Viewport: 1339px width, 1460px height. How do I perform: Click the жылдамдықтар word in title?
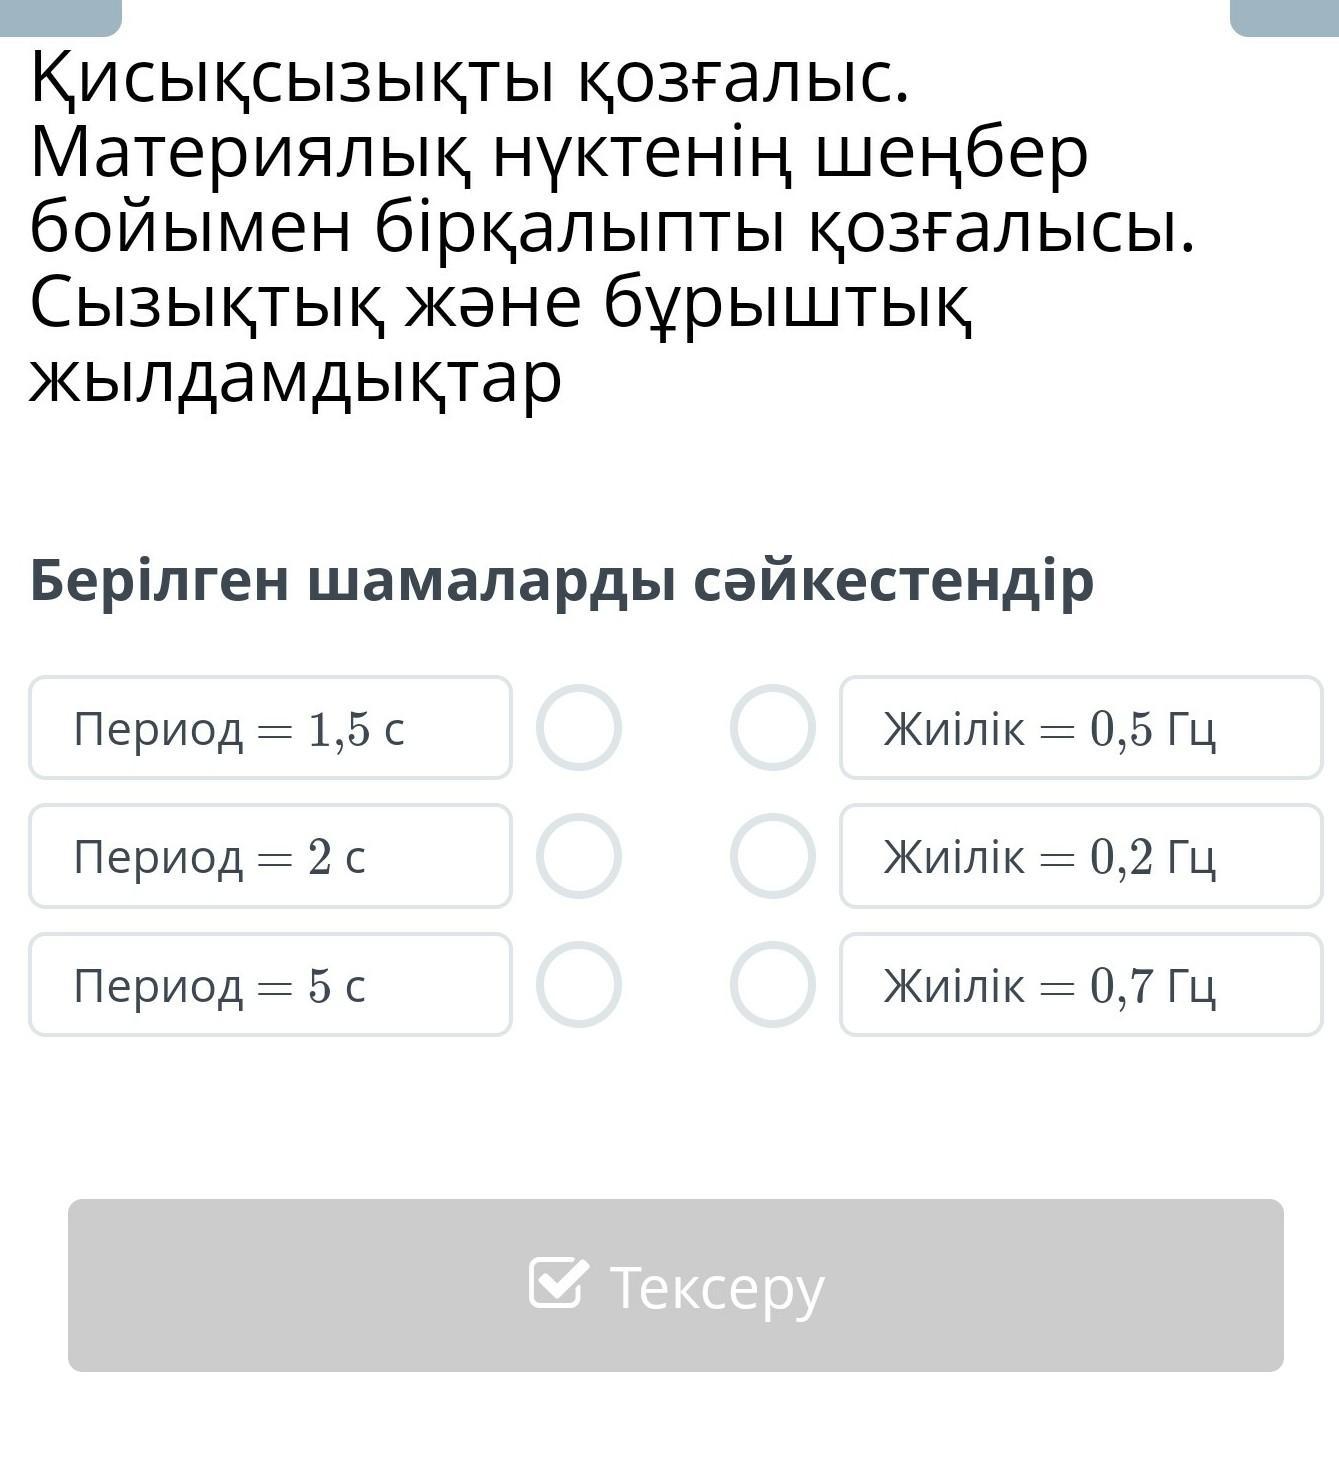(296, 378)
